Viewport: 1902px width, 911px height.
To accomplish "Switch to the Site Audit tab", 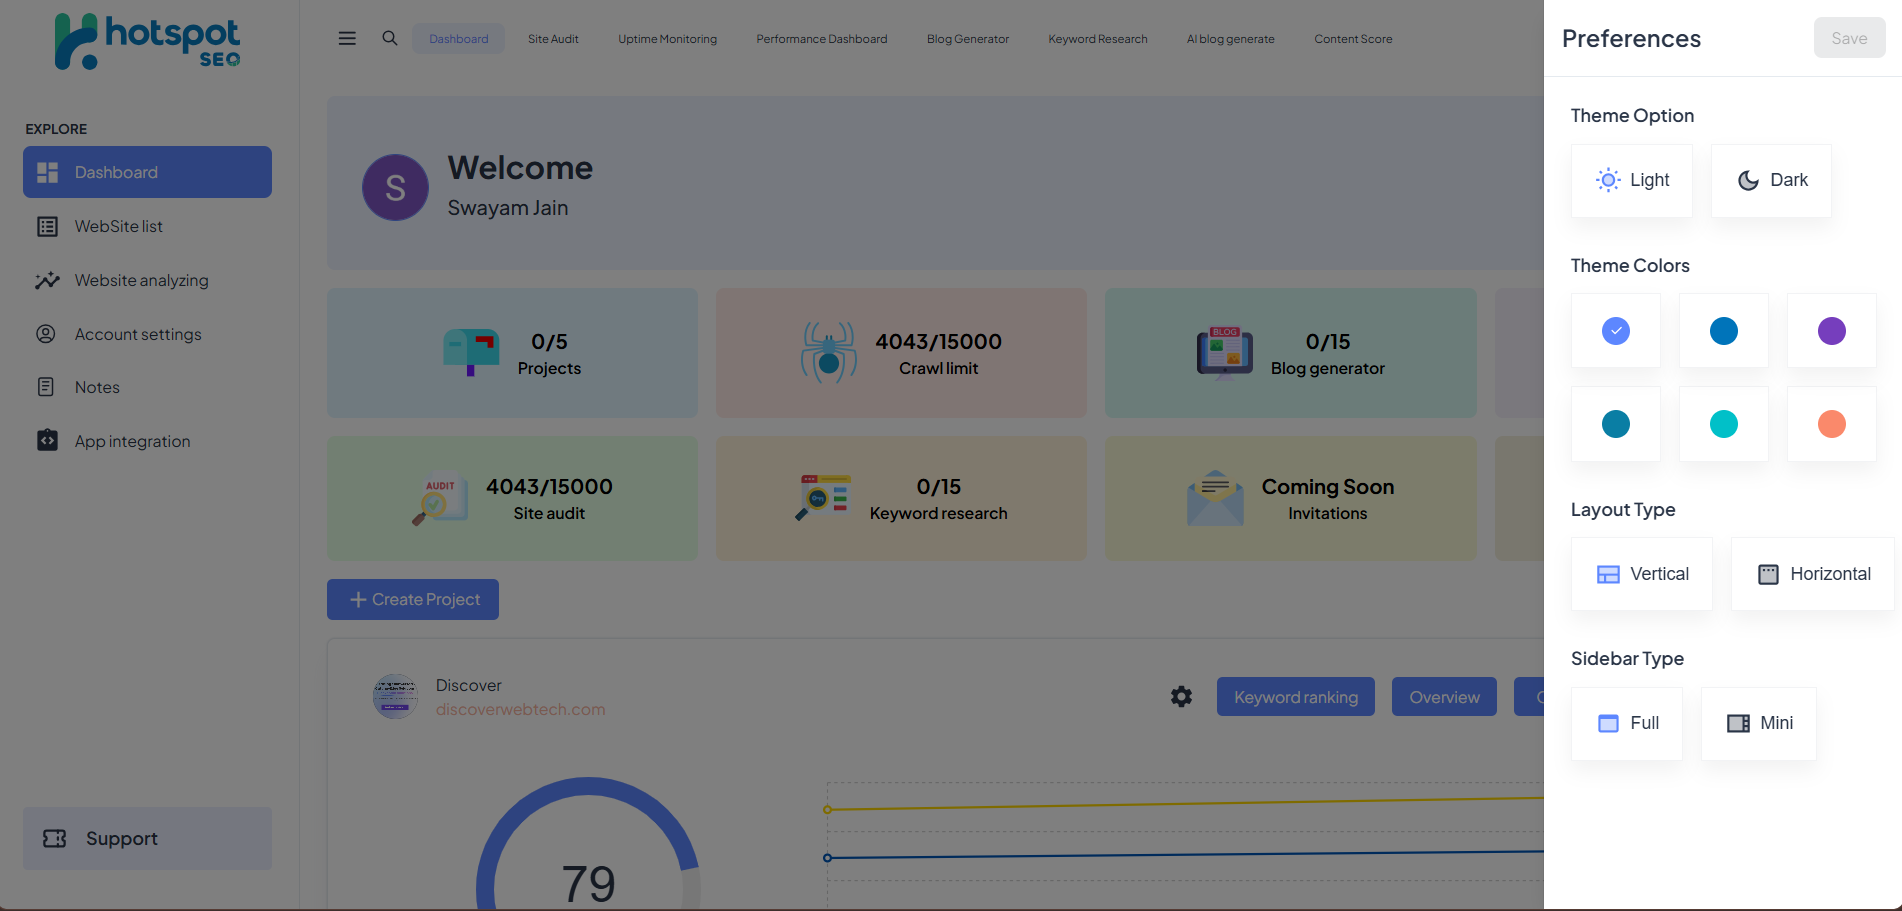I will coord(553,39).
